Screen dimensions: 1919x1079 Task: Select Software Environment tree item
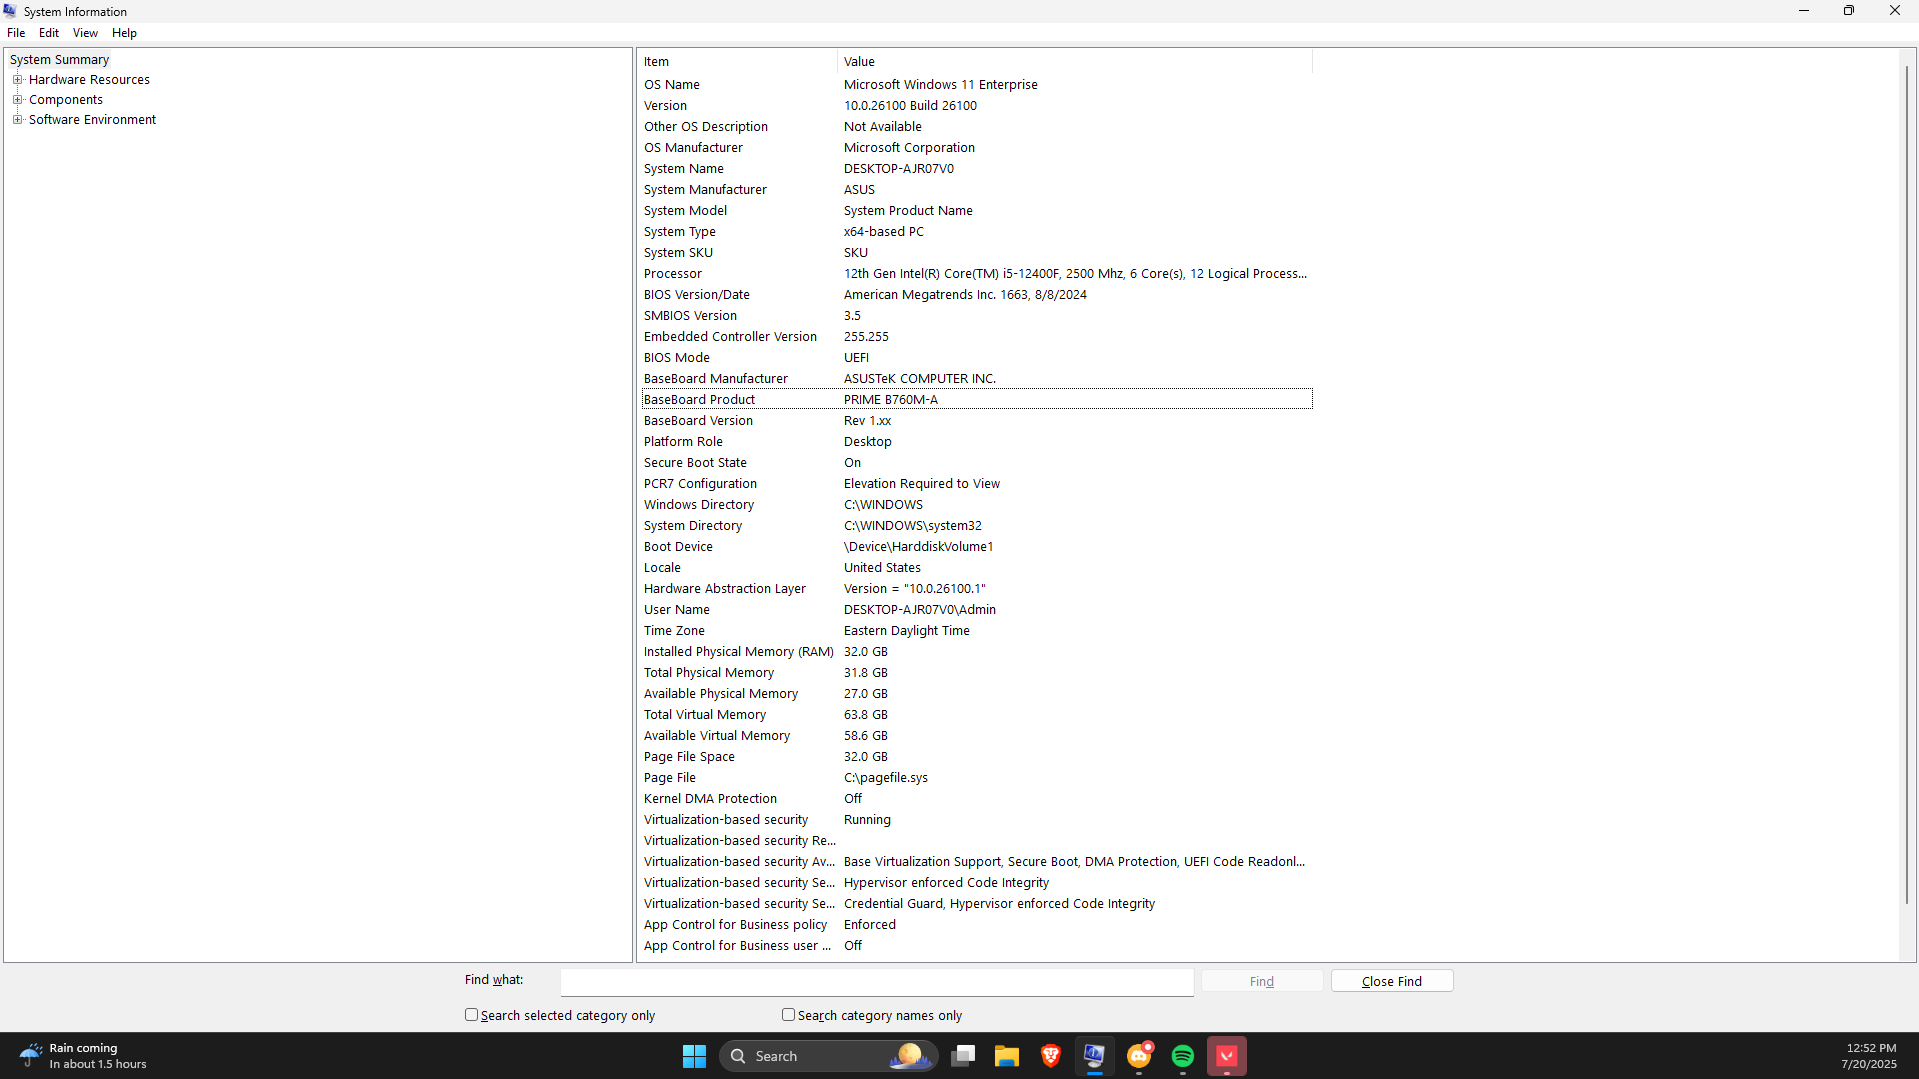[x=92, y=119]
